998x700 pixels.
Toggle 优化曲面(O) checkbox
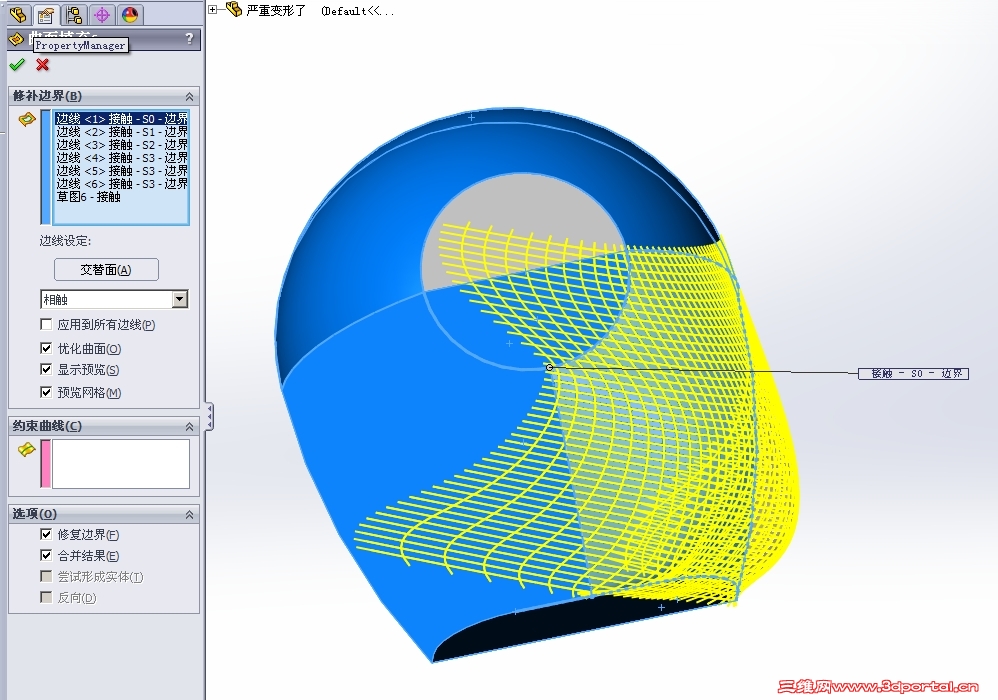[x=46, y=348]
